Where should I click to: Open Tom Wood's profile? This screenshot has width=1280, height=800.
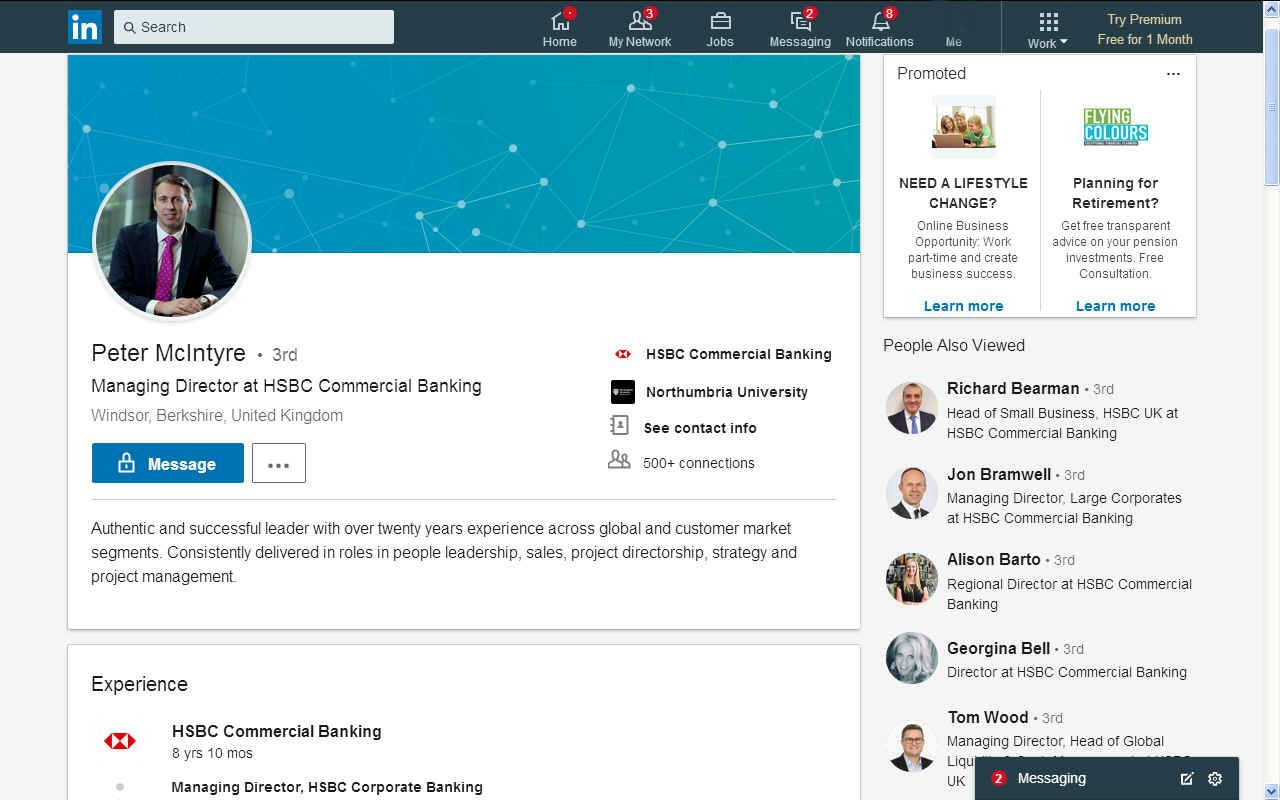tap(988, 717)
